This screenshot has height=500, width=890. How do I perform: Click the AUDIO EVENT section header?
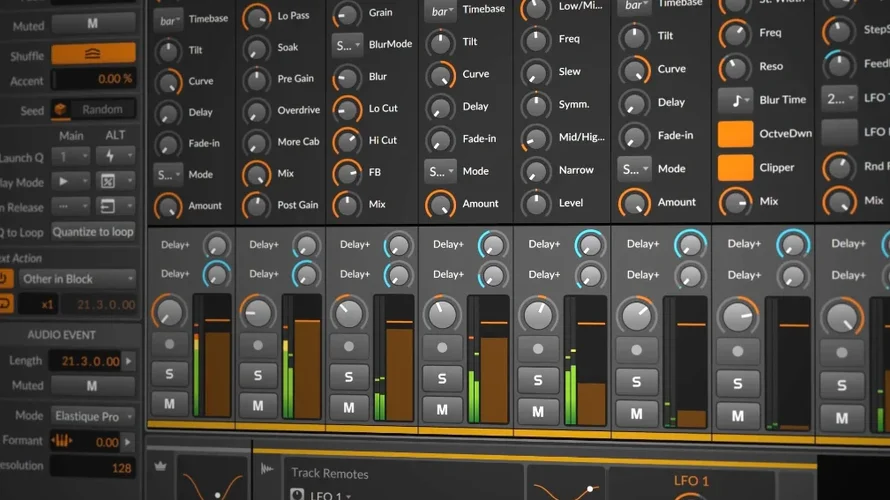61,335
